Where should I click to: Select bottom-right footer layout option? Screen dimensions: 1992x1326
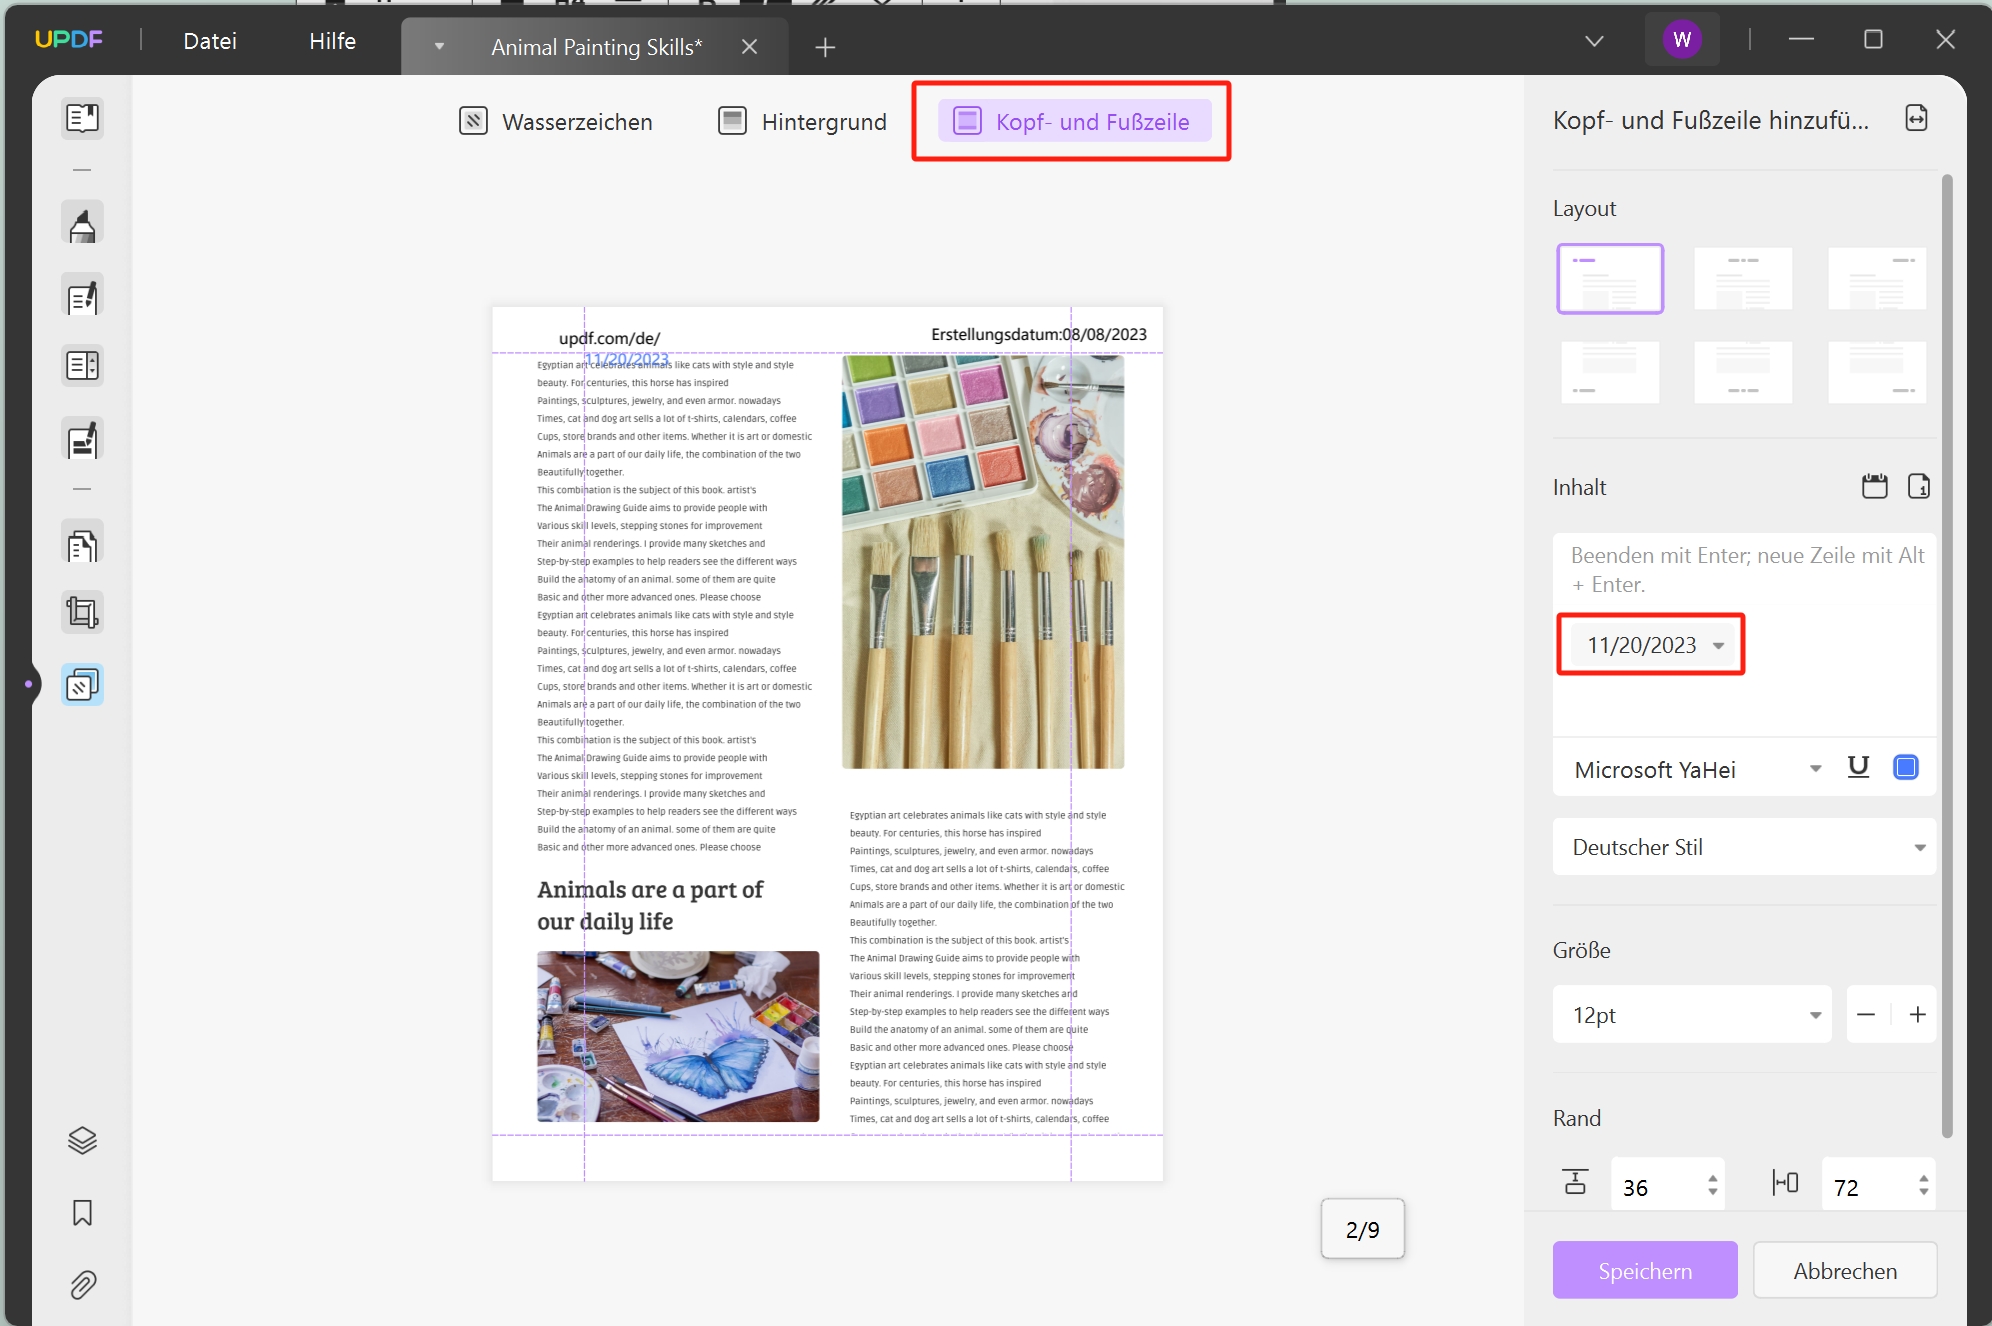click(1876, 372)
